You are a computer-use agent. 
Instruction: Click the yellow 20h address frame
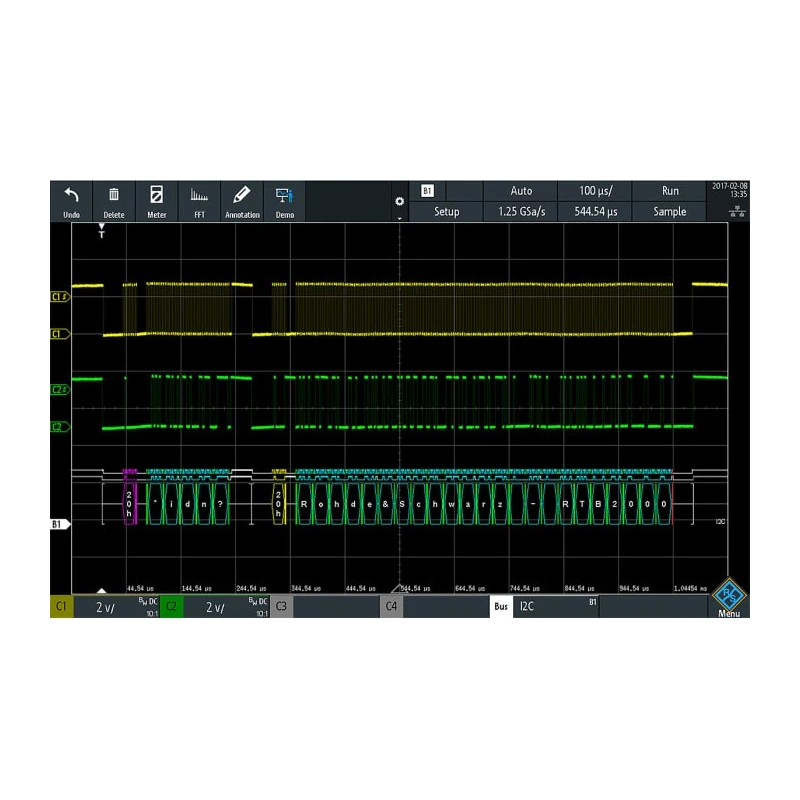(278, 503)
